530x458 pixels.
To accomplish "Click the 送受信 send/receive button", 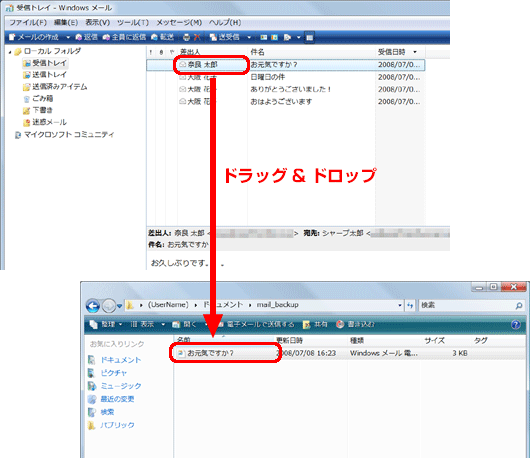I will (224, 37).
